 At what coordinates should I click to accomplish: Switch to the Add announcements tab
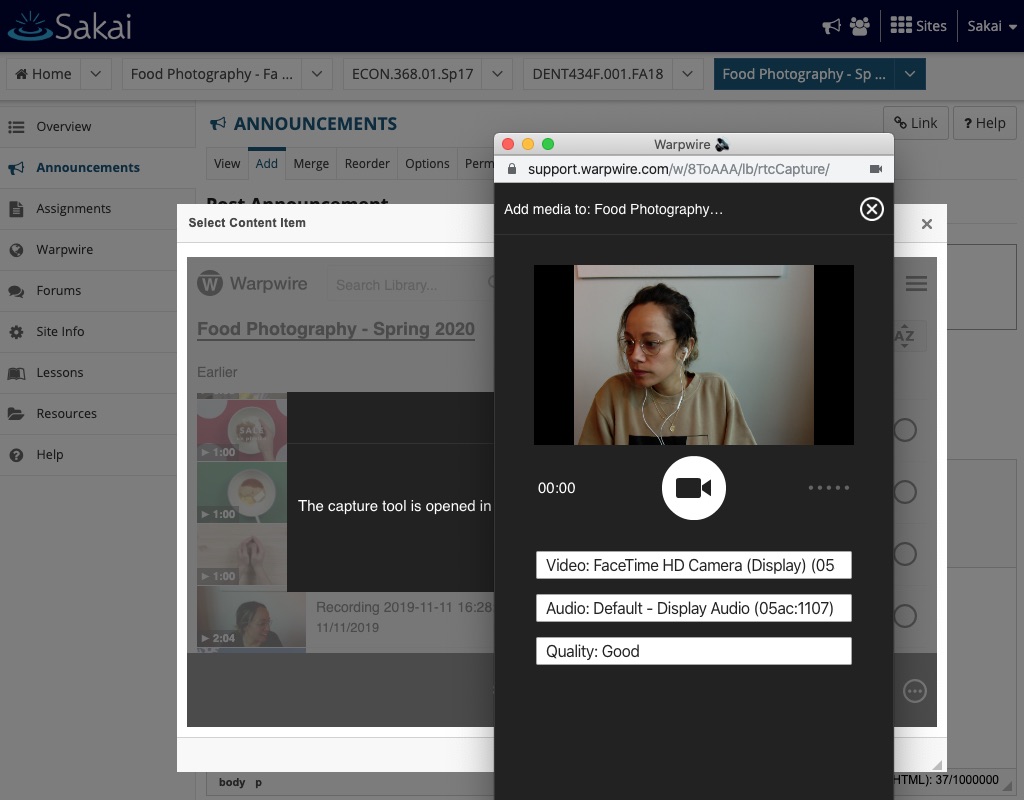[x=266, y=163]
